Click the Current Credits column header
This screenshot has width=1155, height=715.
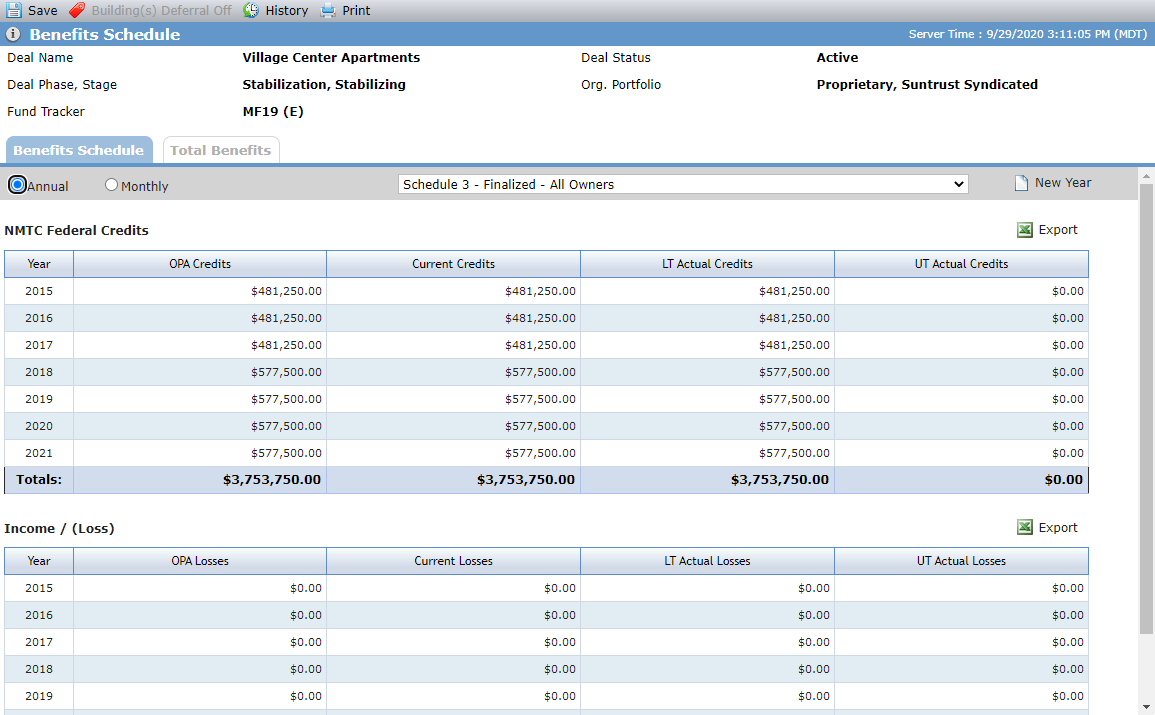453,264
